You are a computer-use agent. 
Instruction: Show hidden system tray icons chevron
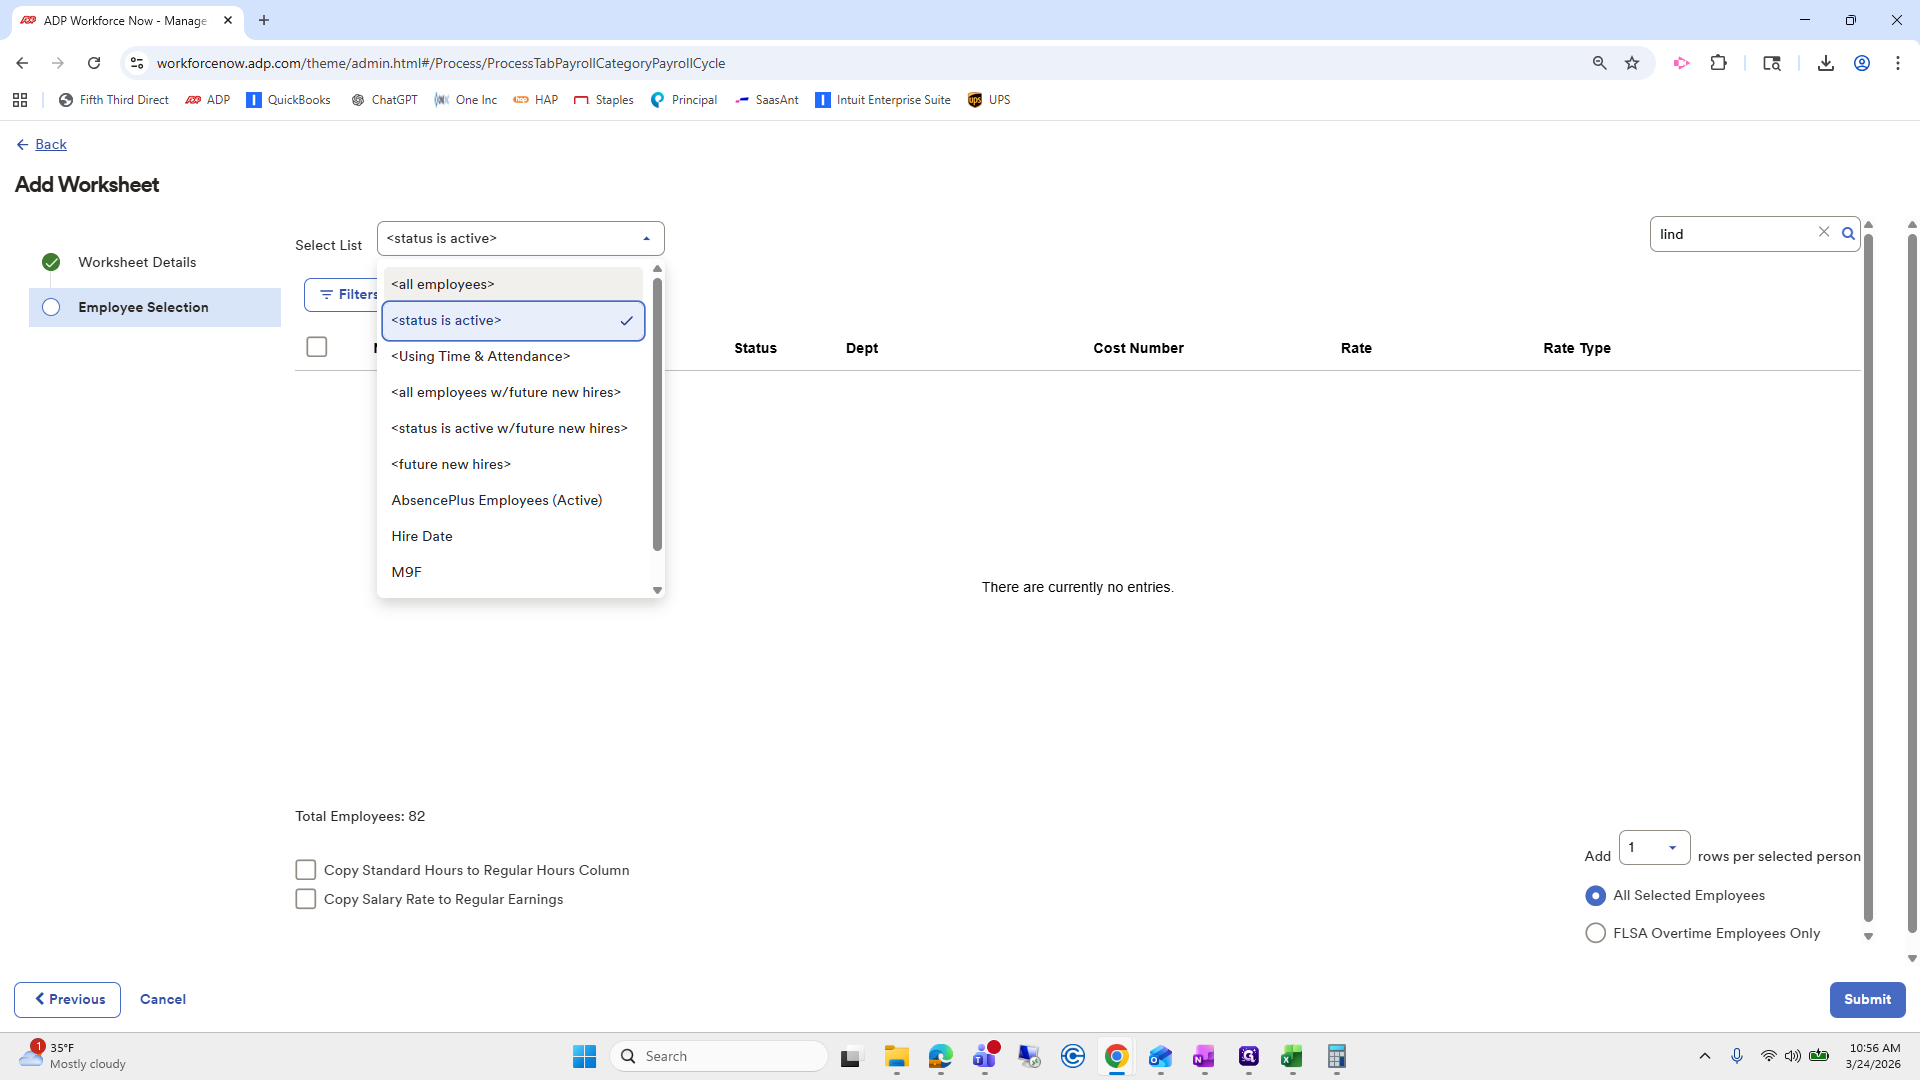point(1705,1056)
